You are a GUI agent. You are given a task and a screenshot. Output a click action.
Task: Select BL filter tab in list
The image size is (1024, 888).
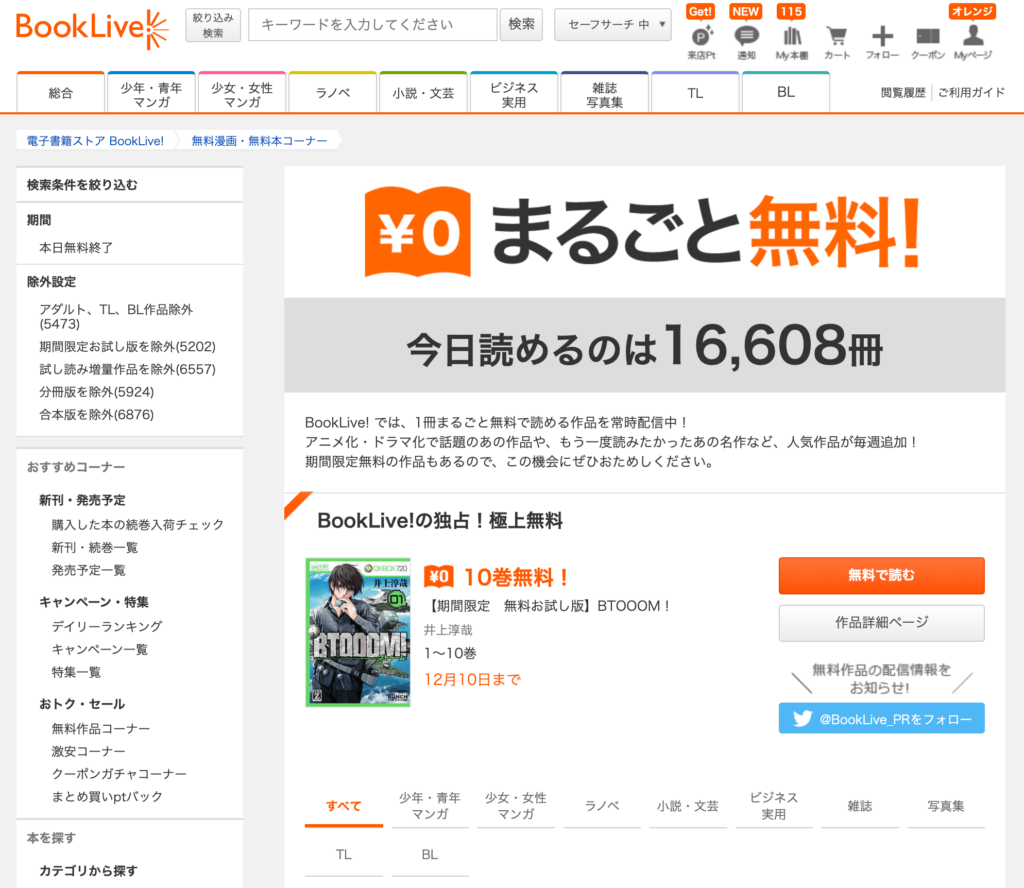pyautogui.click(x=430, y=855)
